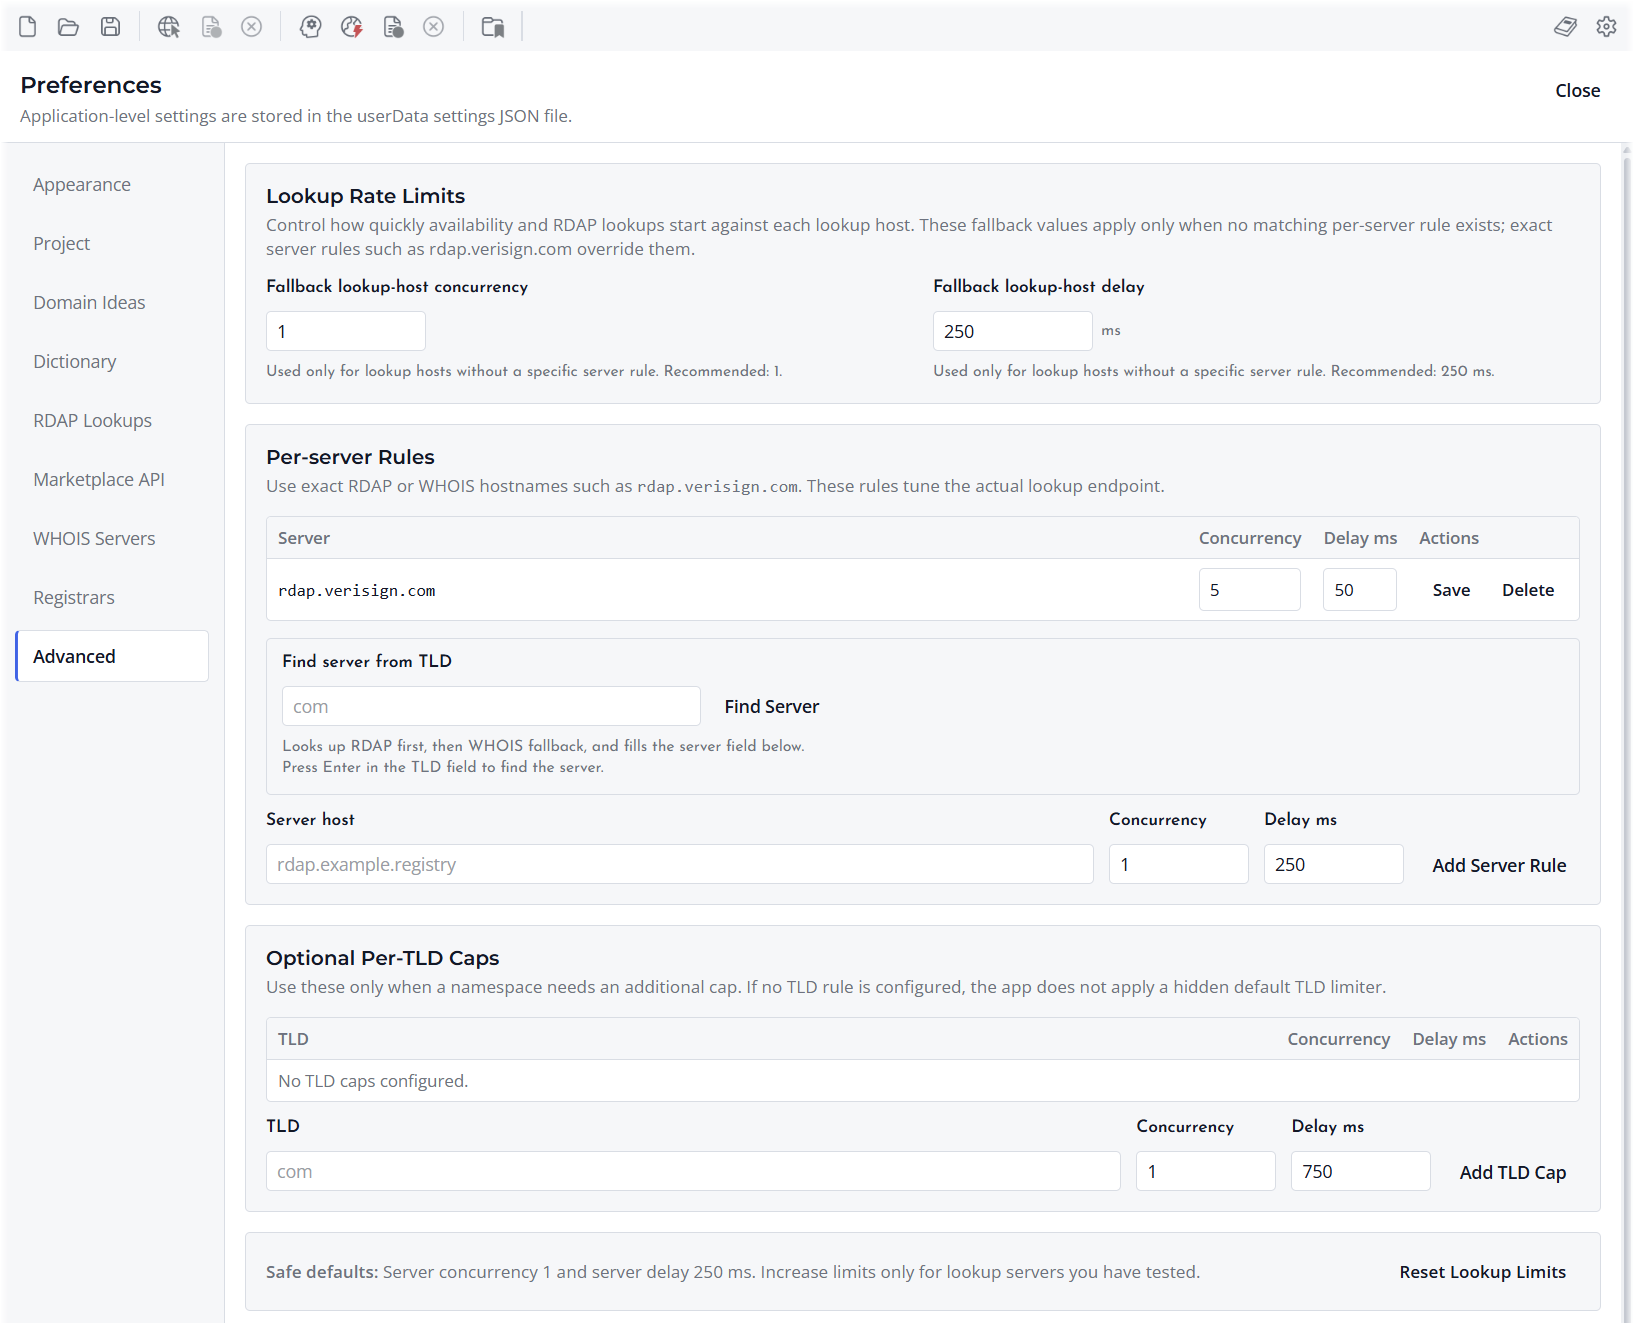Click the Per-server Rules heading
The width and height of the screenshot is (1633, 1323).
[350, 457]
